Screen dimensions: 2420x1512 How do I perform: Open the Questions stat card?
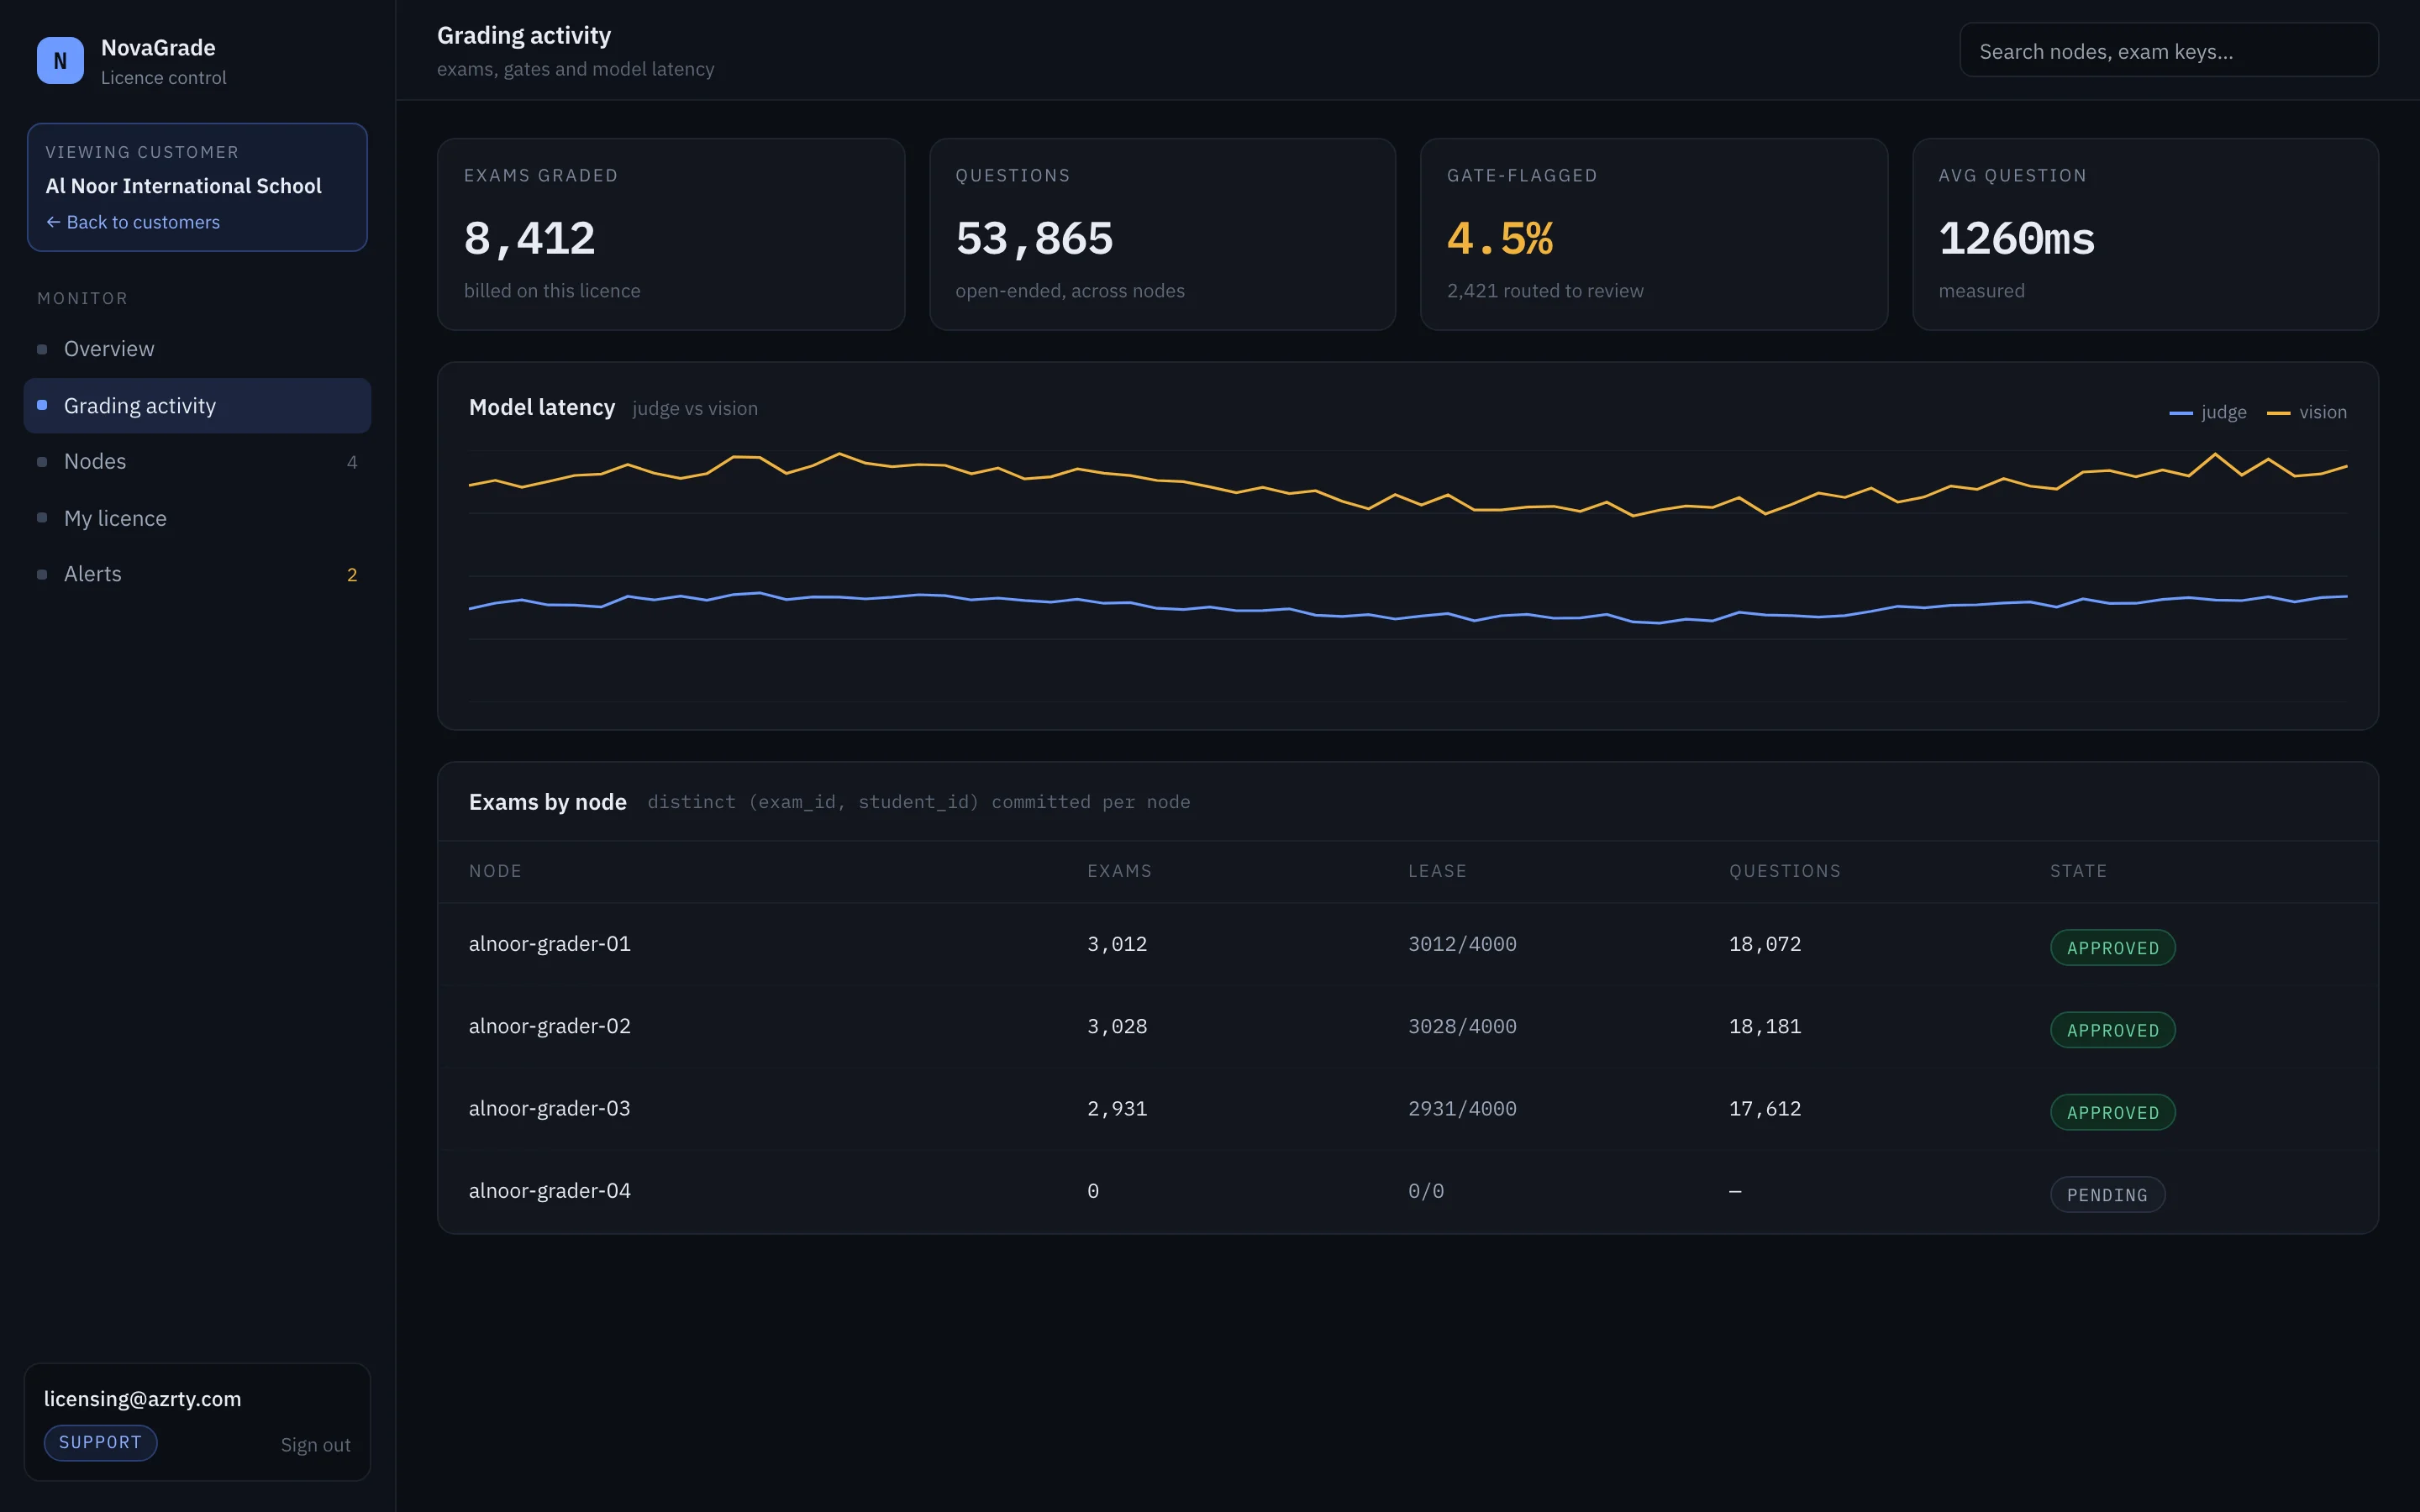pos(1162,234)
